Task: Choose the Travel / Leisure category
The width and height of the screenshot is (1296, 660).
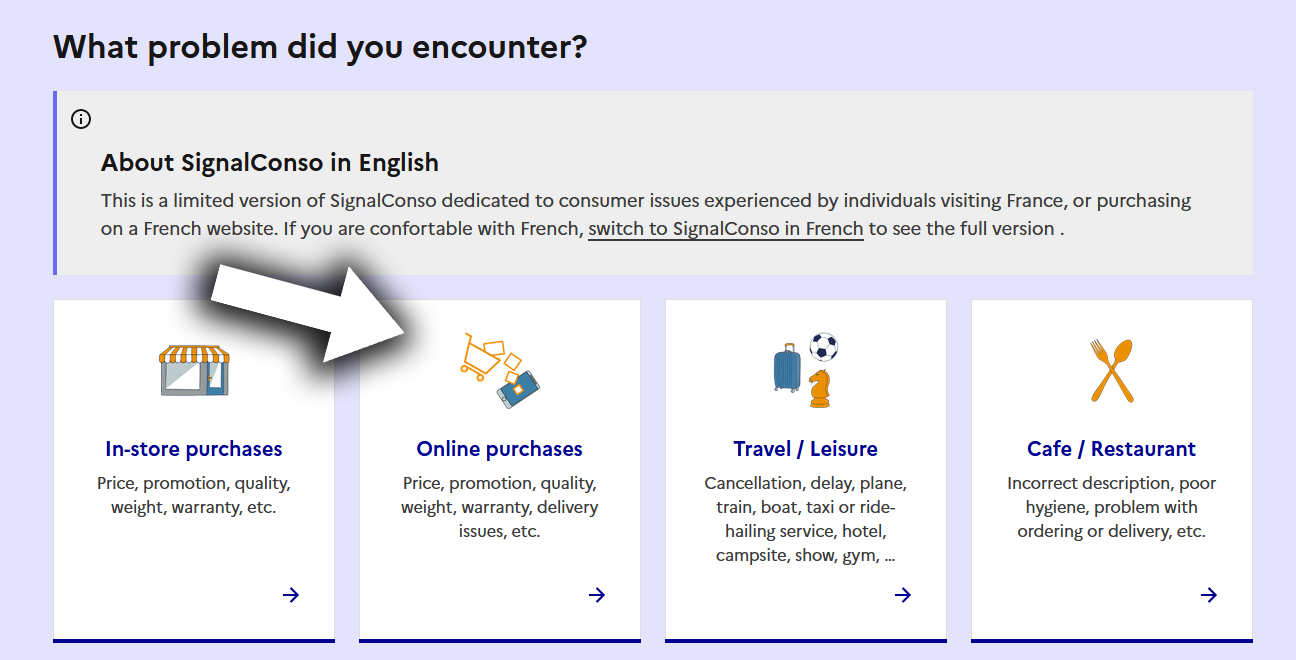Action: [x=805, y=449]
